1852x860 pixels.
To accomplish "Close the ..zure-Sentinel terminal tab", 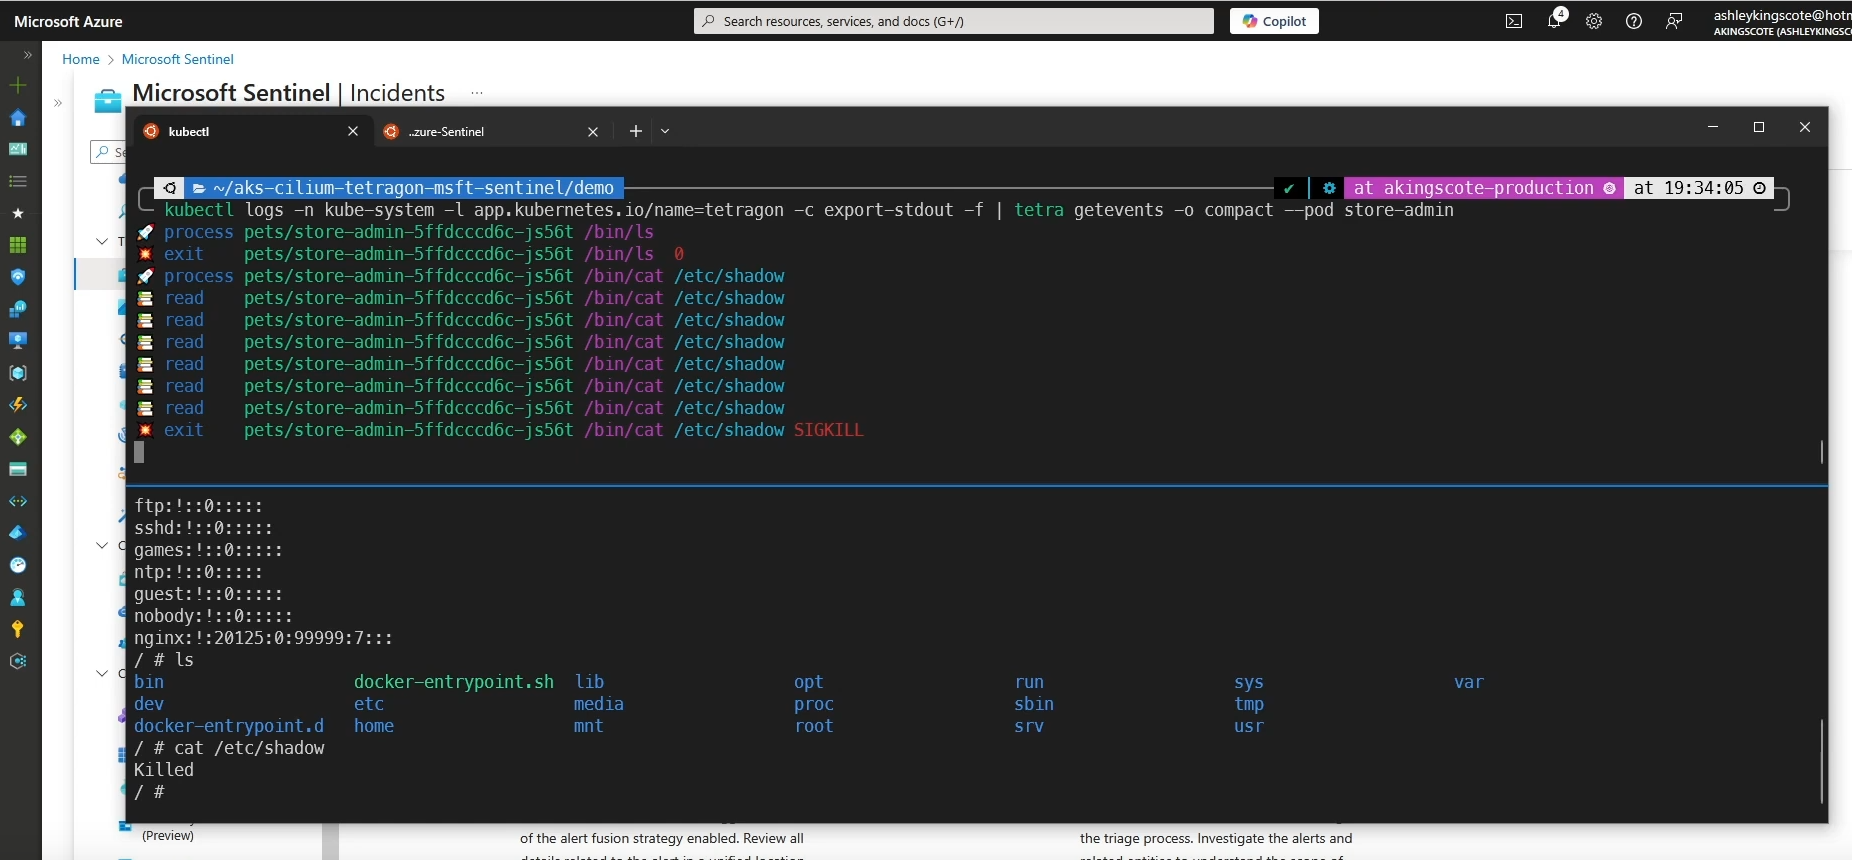I will (x=593, y=131).
